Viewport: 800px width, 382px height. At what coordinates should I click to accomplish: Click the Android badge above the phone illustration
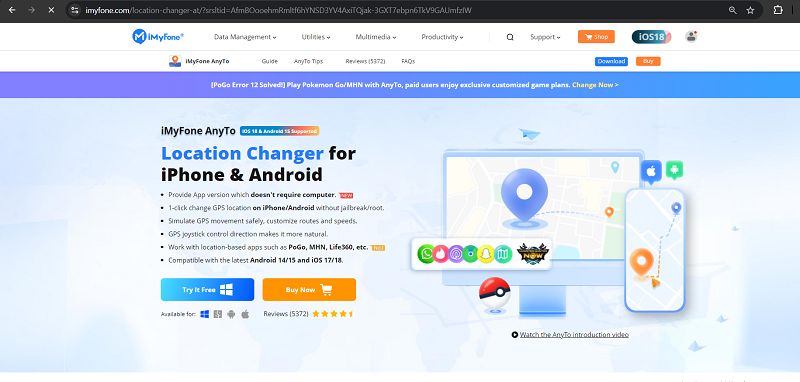coord(674,170)
